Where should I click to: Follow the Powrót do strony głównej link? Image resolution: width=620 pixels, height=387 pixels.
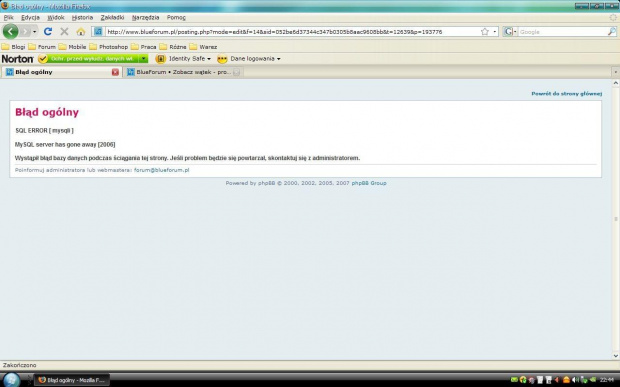point(566,94)
